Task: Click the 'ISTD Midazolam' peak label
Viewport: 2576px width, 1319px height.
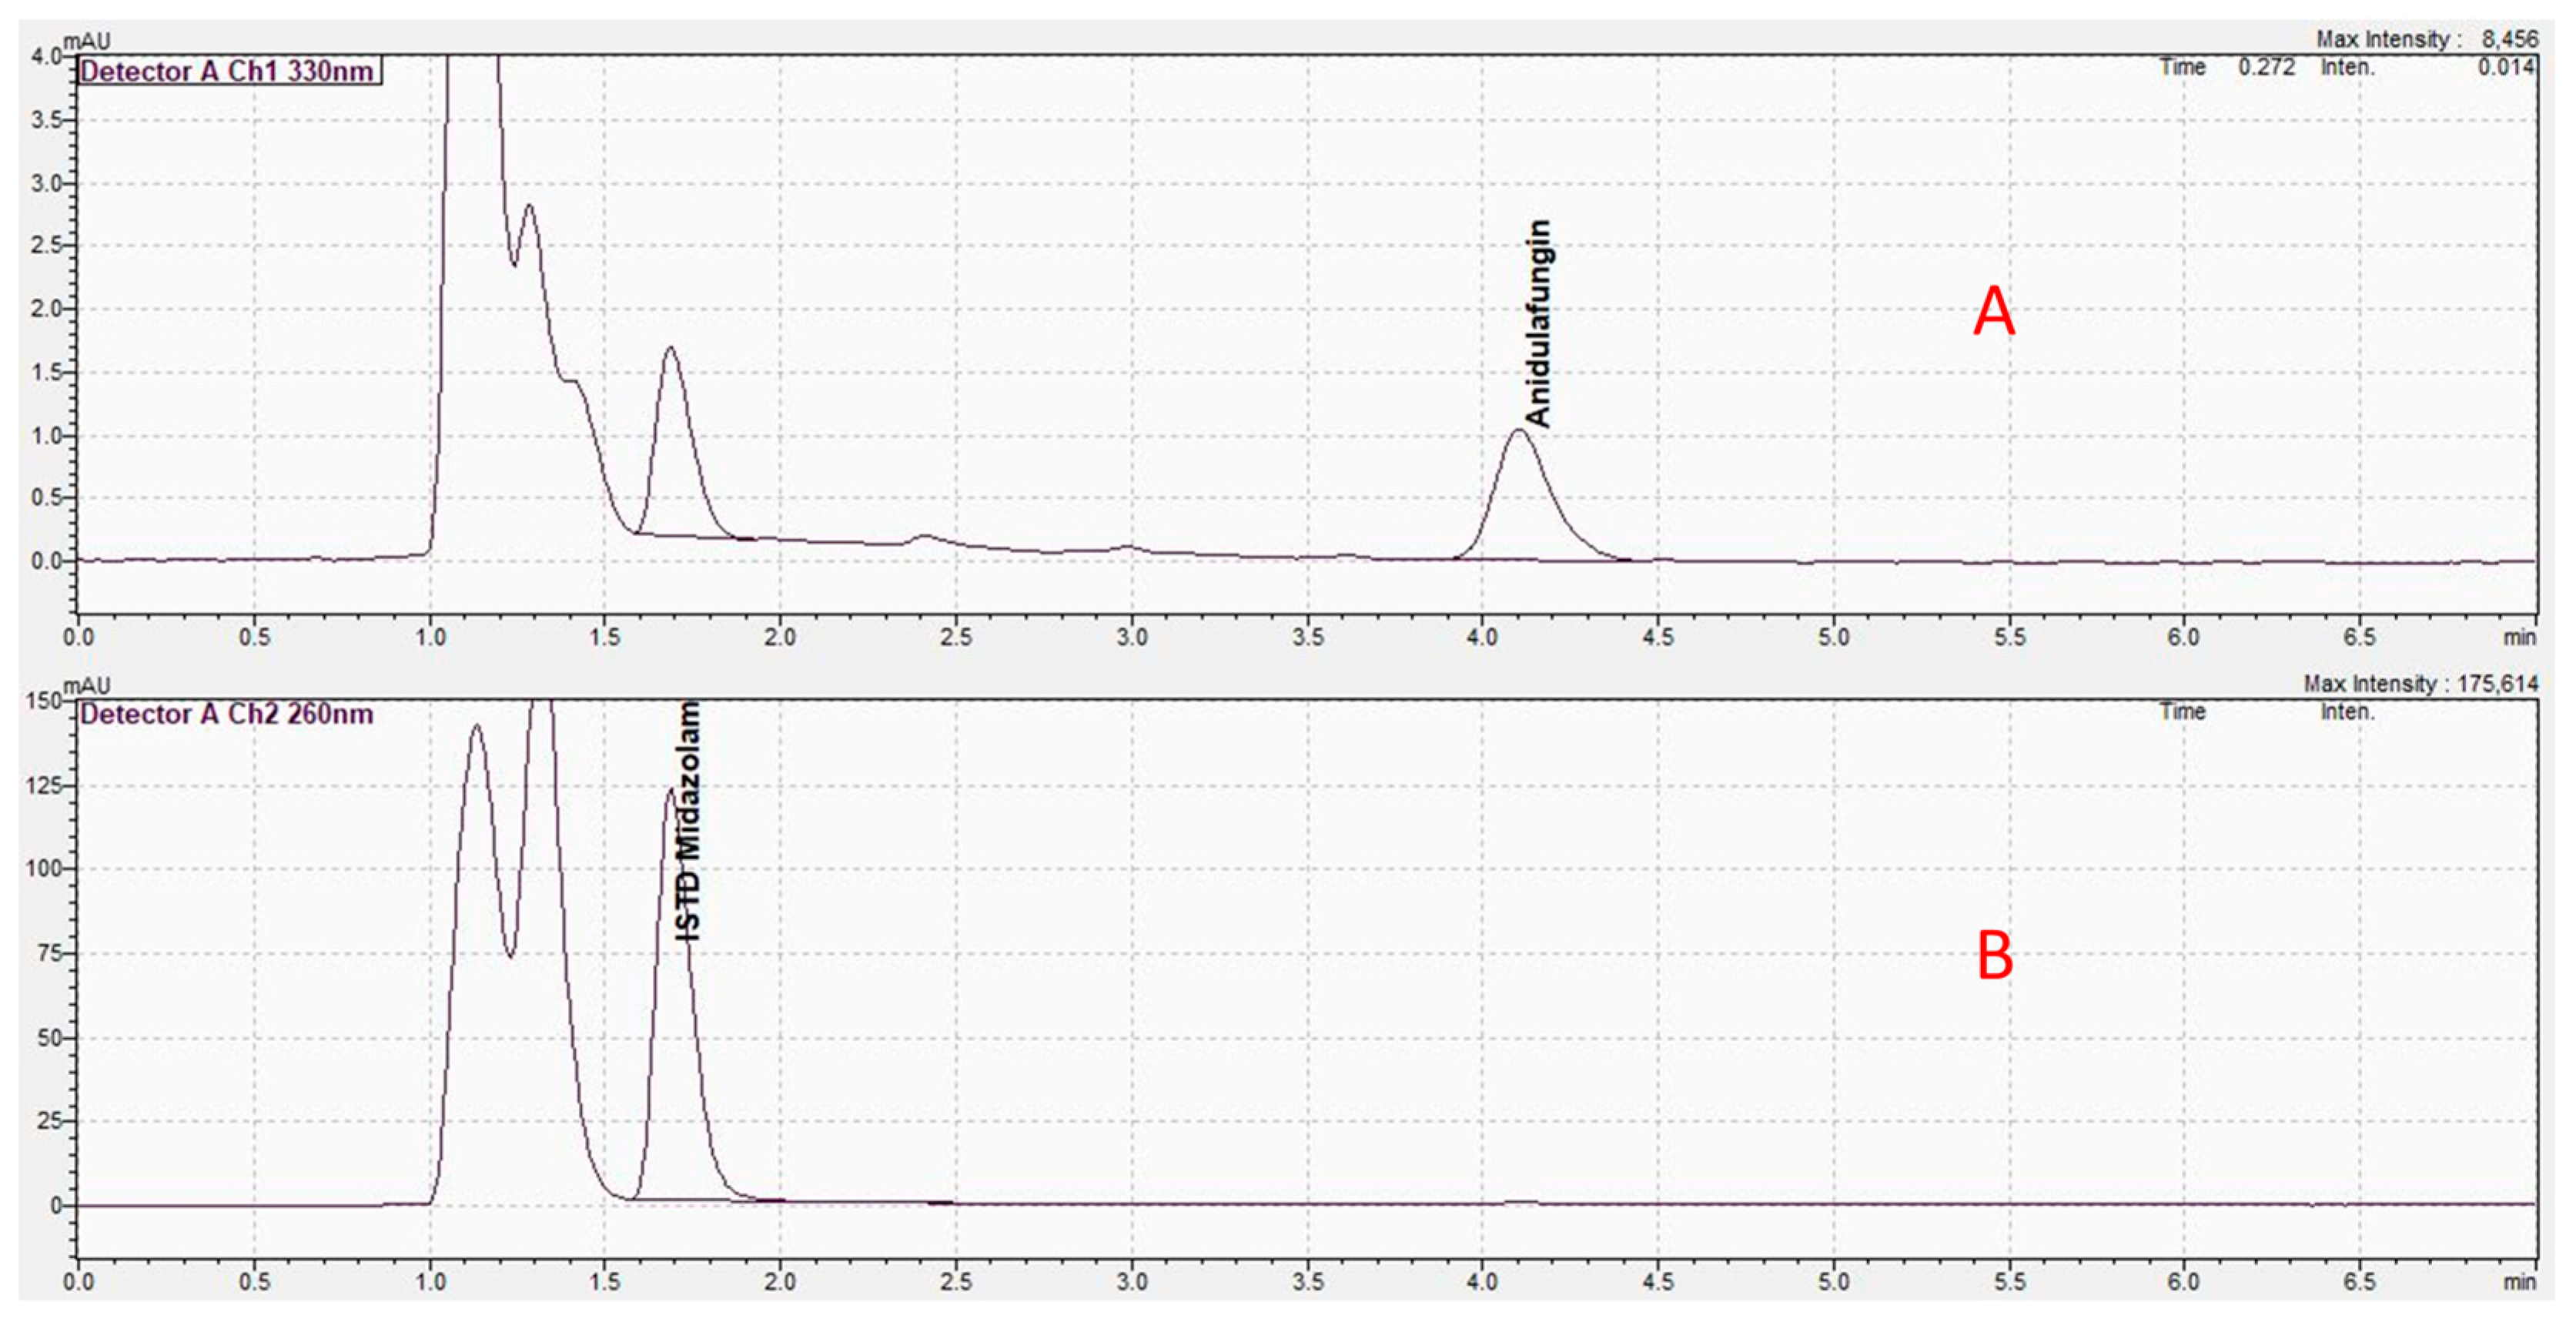Action: (x=689, y=821)
